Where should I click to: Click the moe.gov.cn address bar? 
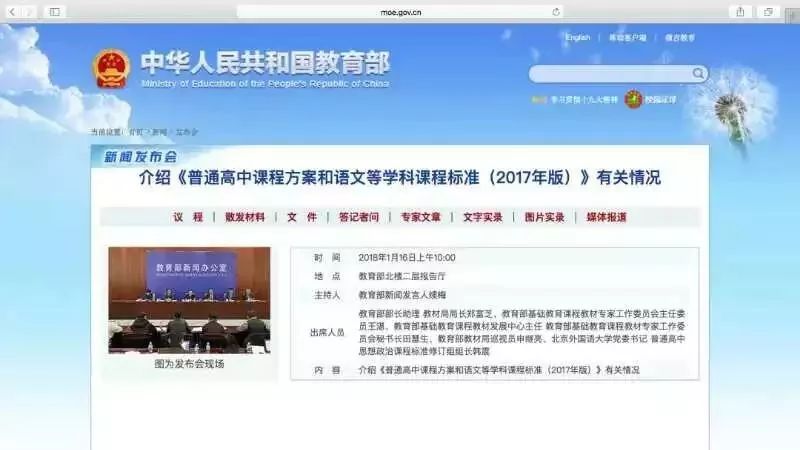click(x=401, y=12)
